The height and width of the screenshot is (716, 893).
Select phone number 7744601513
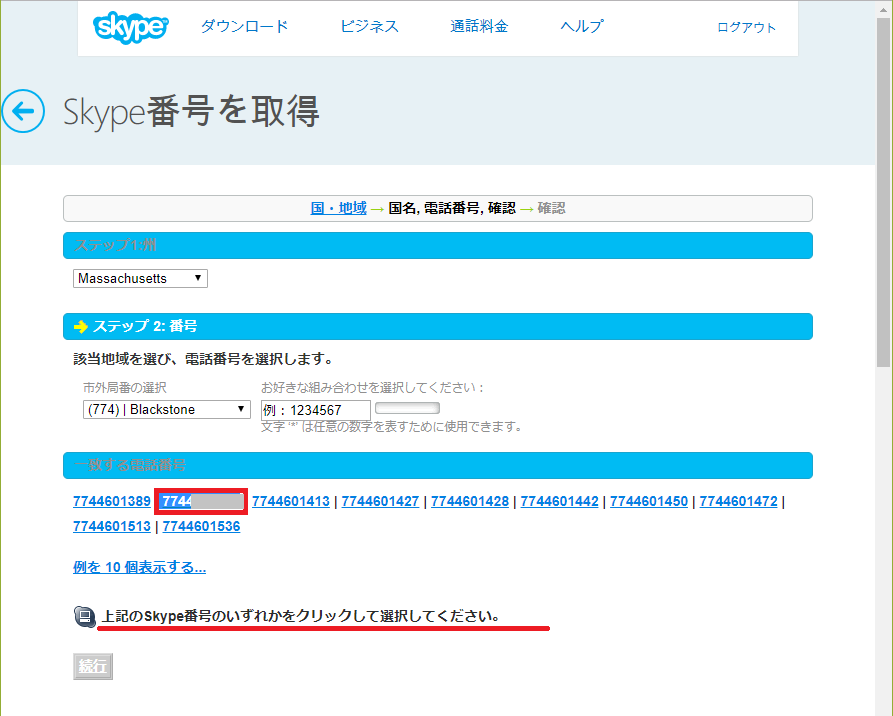point(112,526)
